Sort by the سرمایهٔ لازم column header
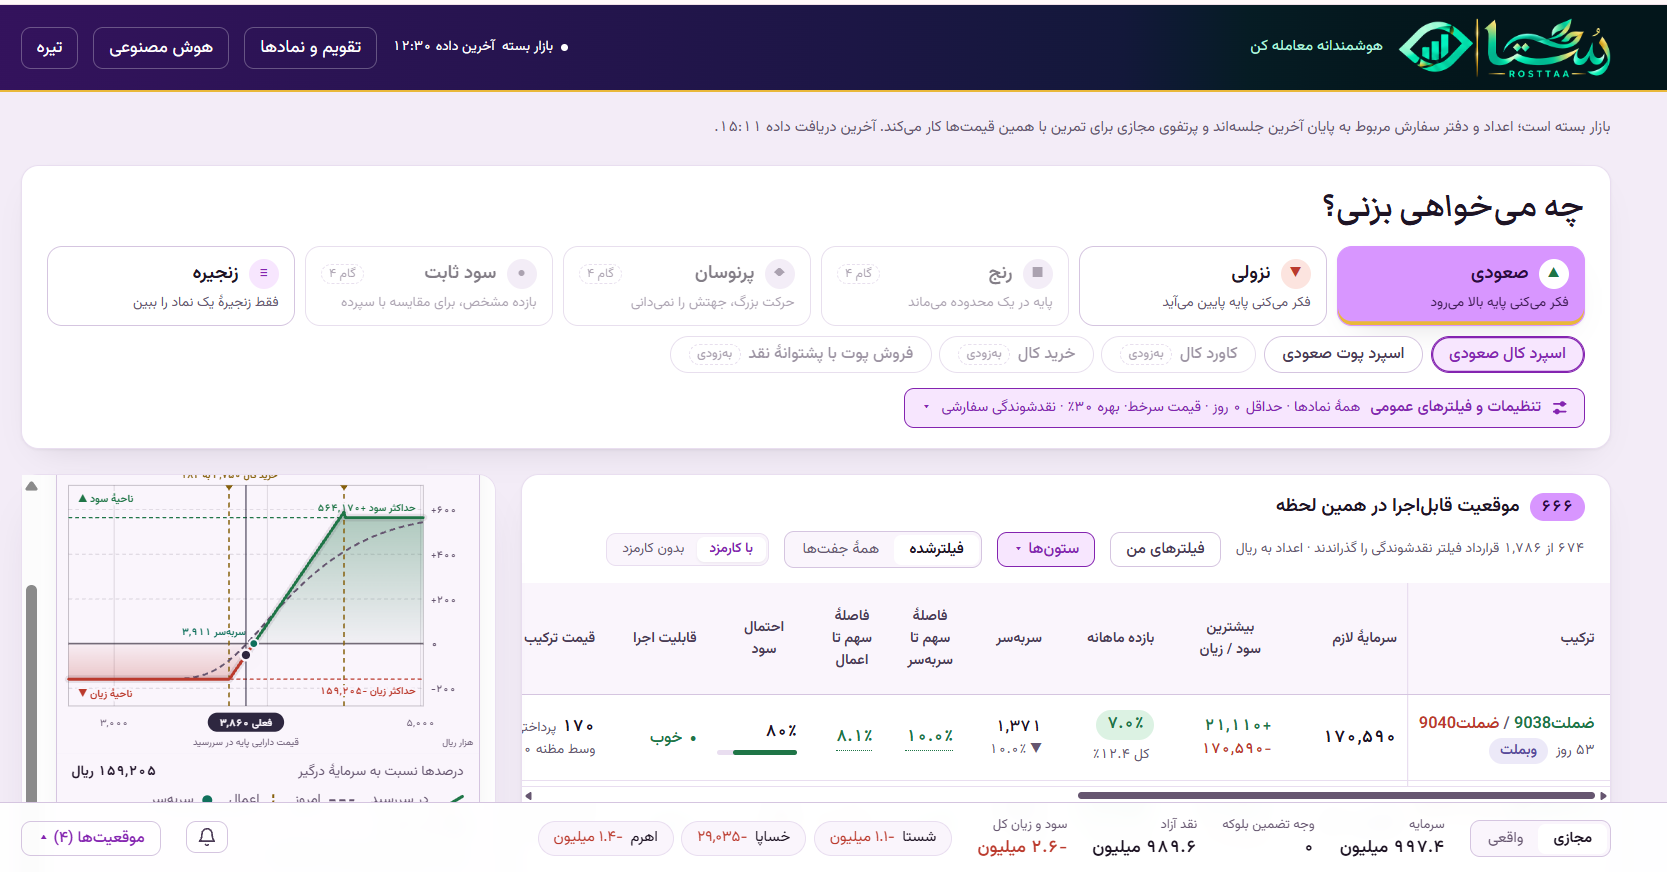Image resolution: width=1667 pixels, height=872 pixels. click(1364, 637)
